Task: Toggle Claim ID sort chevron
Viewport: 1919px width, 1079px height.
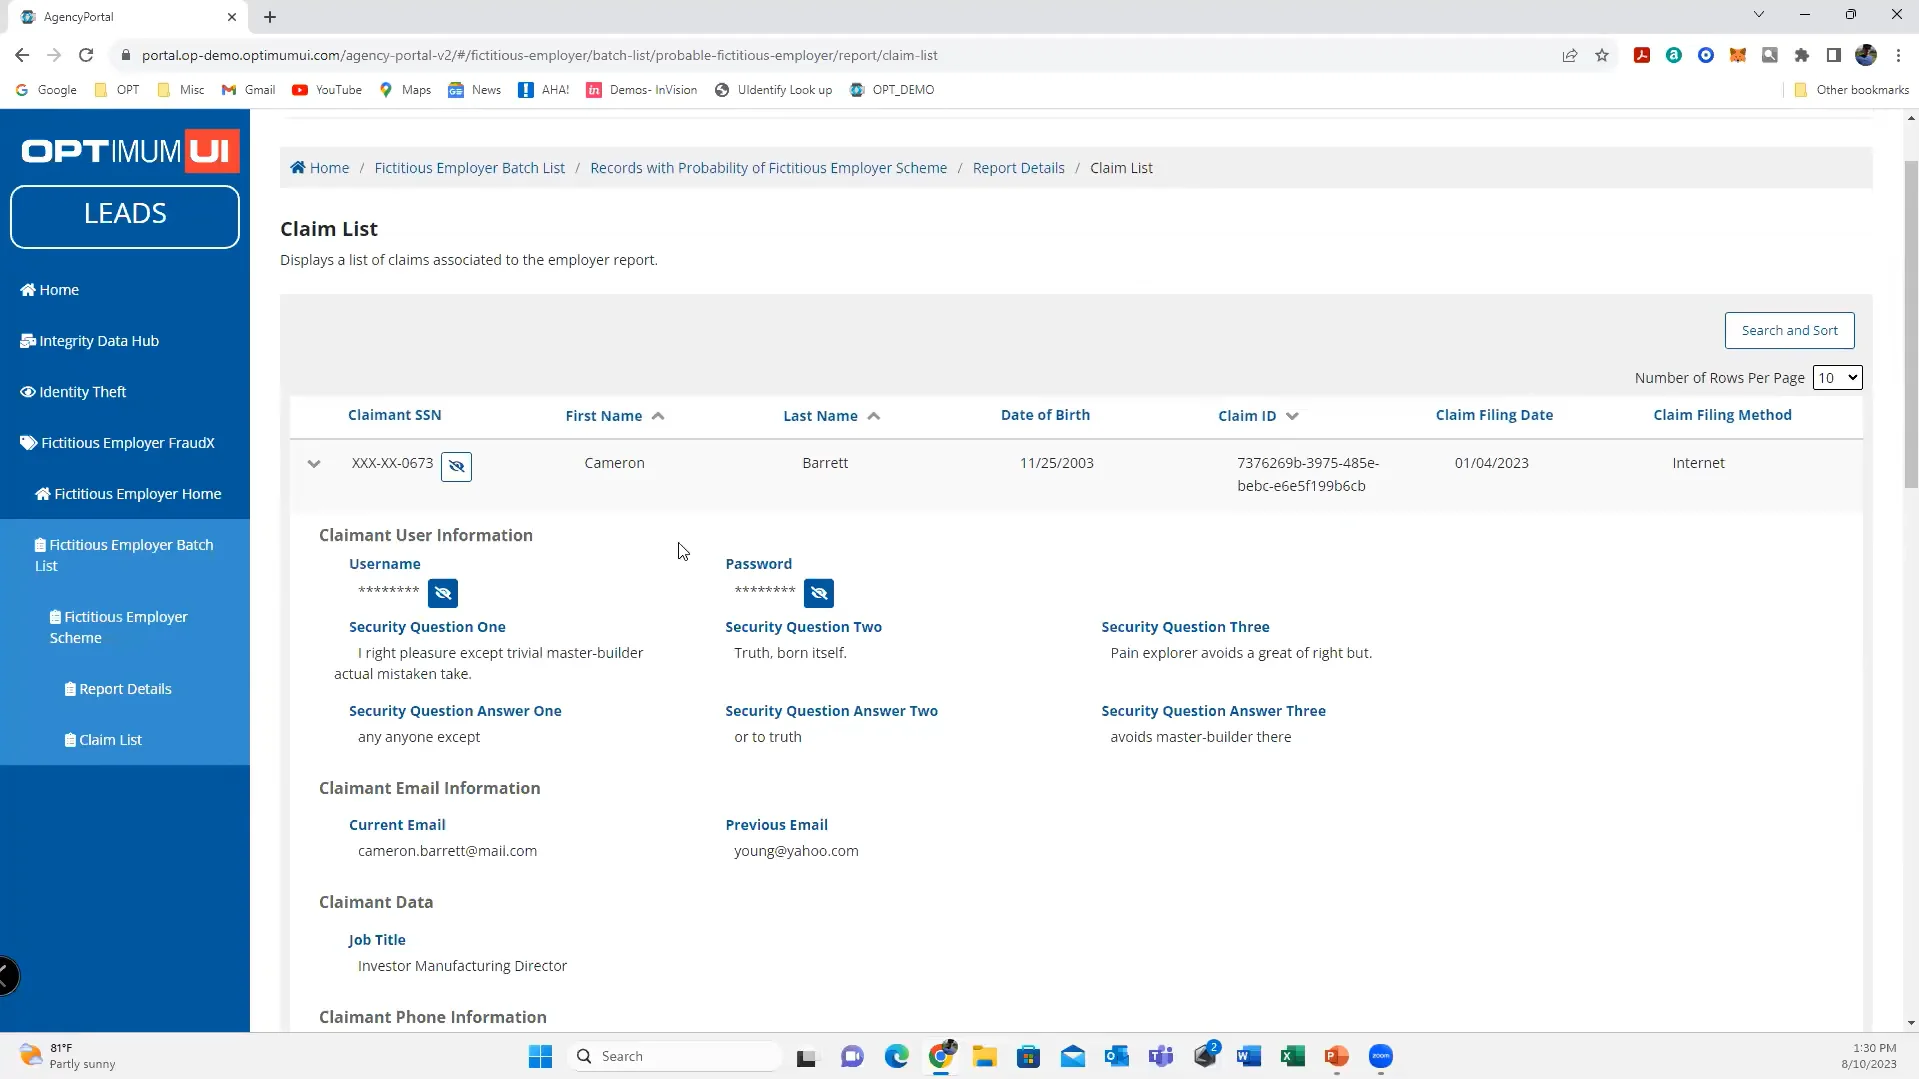Action: 1292,416
